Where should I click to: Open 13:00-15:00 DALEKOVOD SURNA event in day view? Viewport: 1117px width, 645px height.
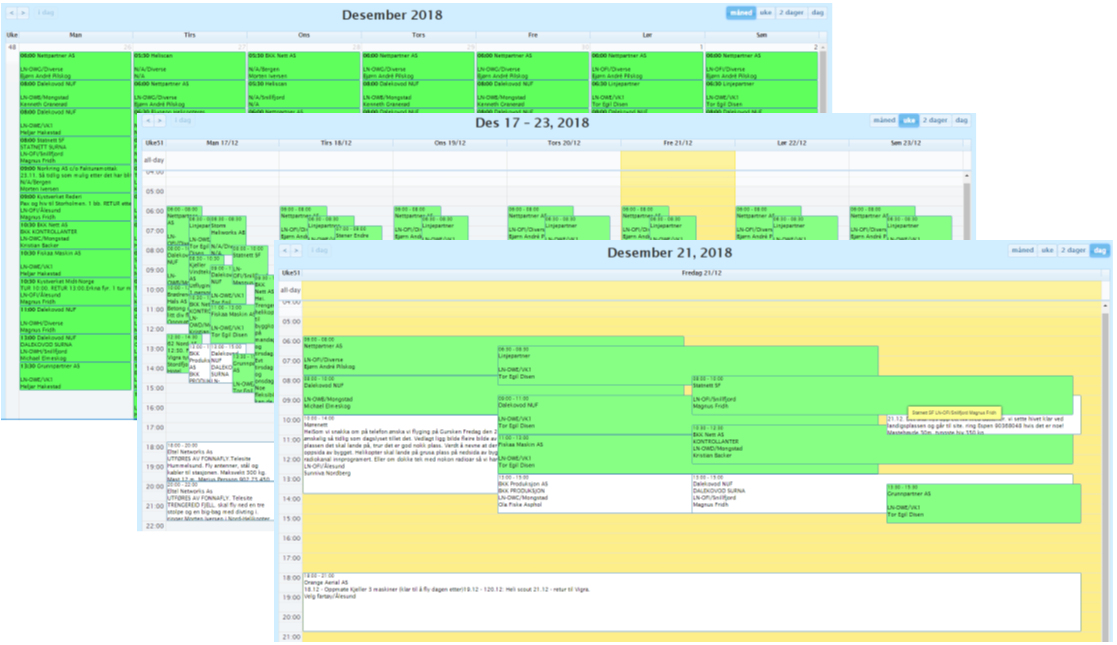pyautogui.click(x=787, y=492)
